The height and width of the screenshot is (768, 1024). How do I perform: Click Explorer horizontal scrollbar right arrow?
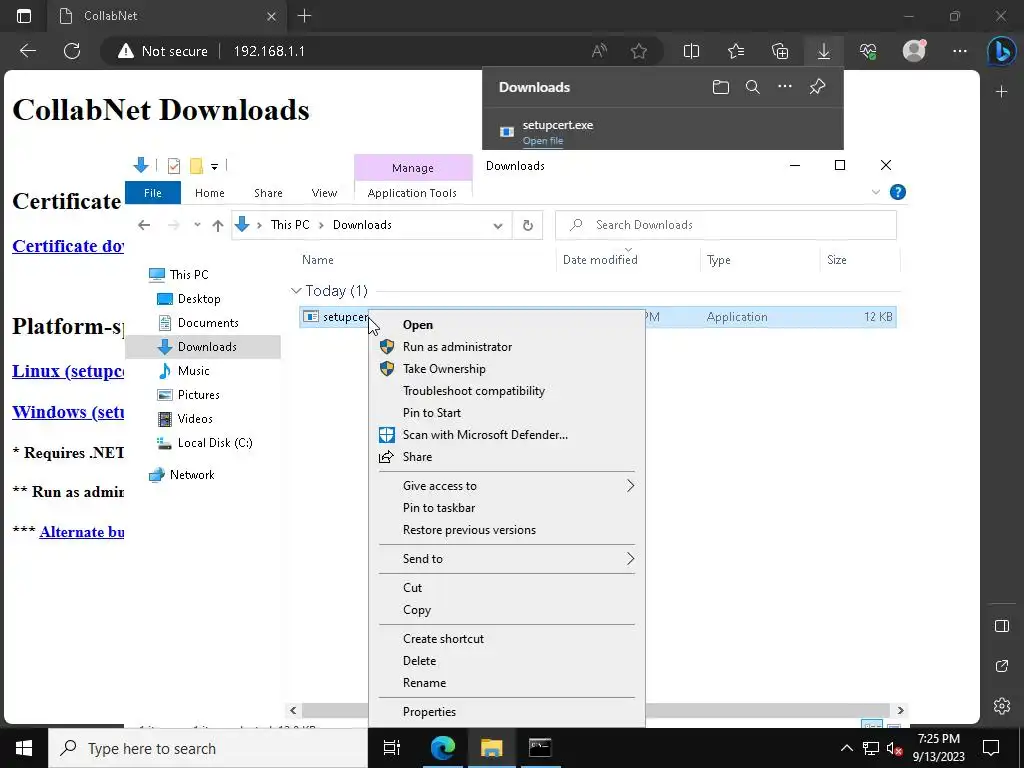pos(901,711)
